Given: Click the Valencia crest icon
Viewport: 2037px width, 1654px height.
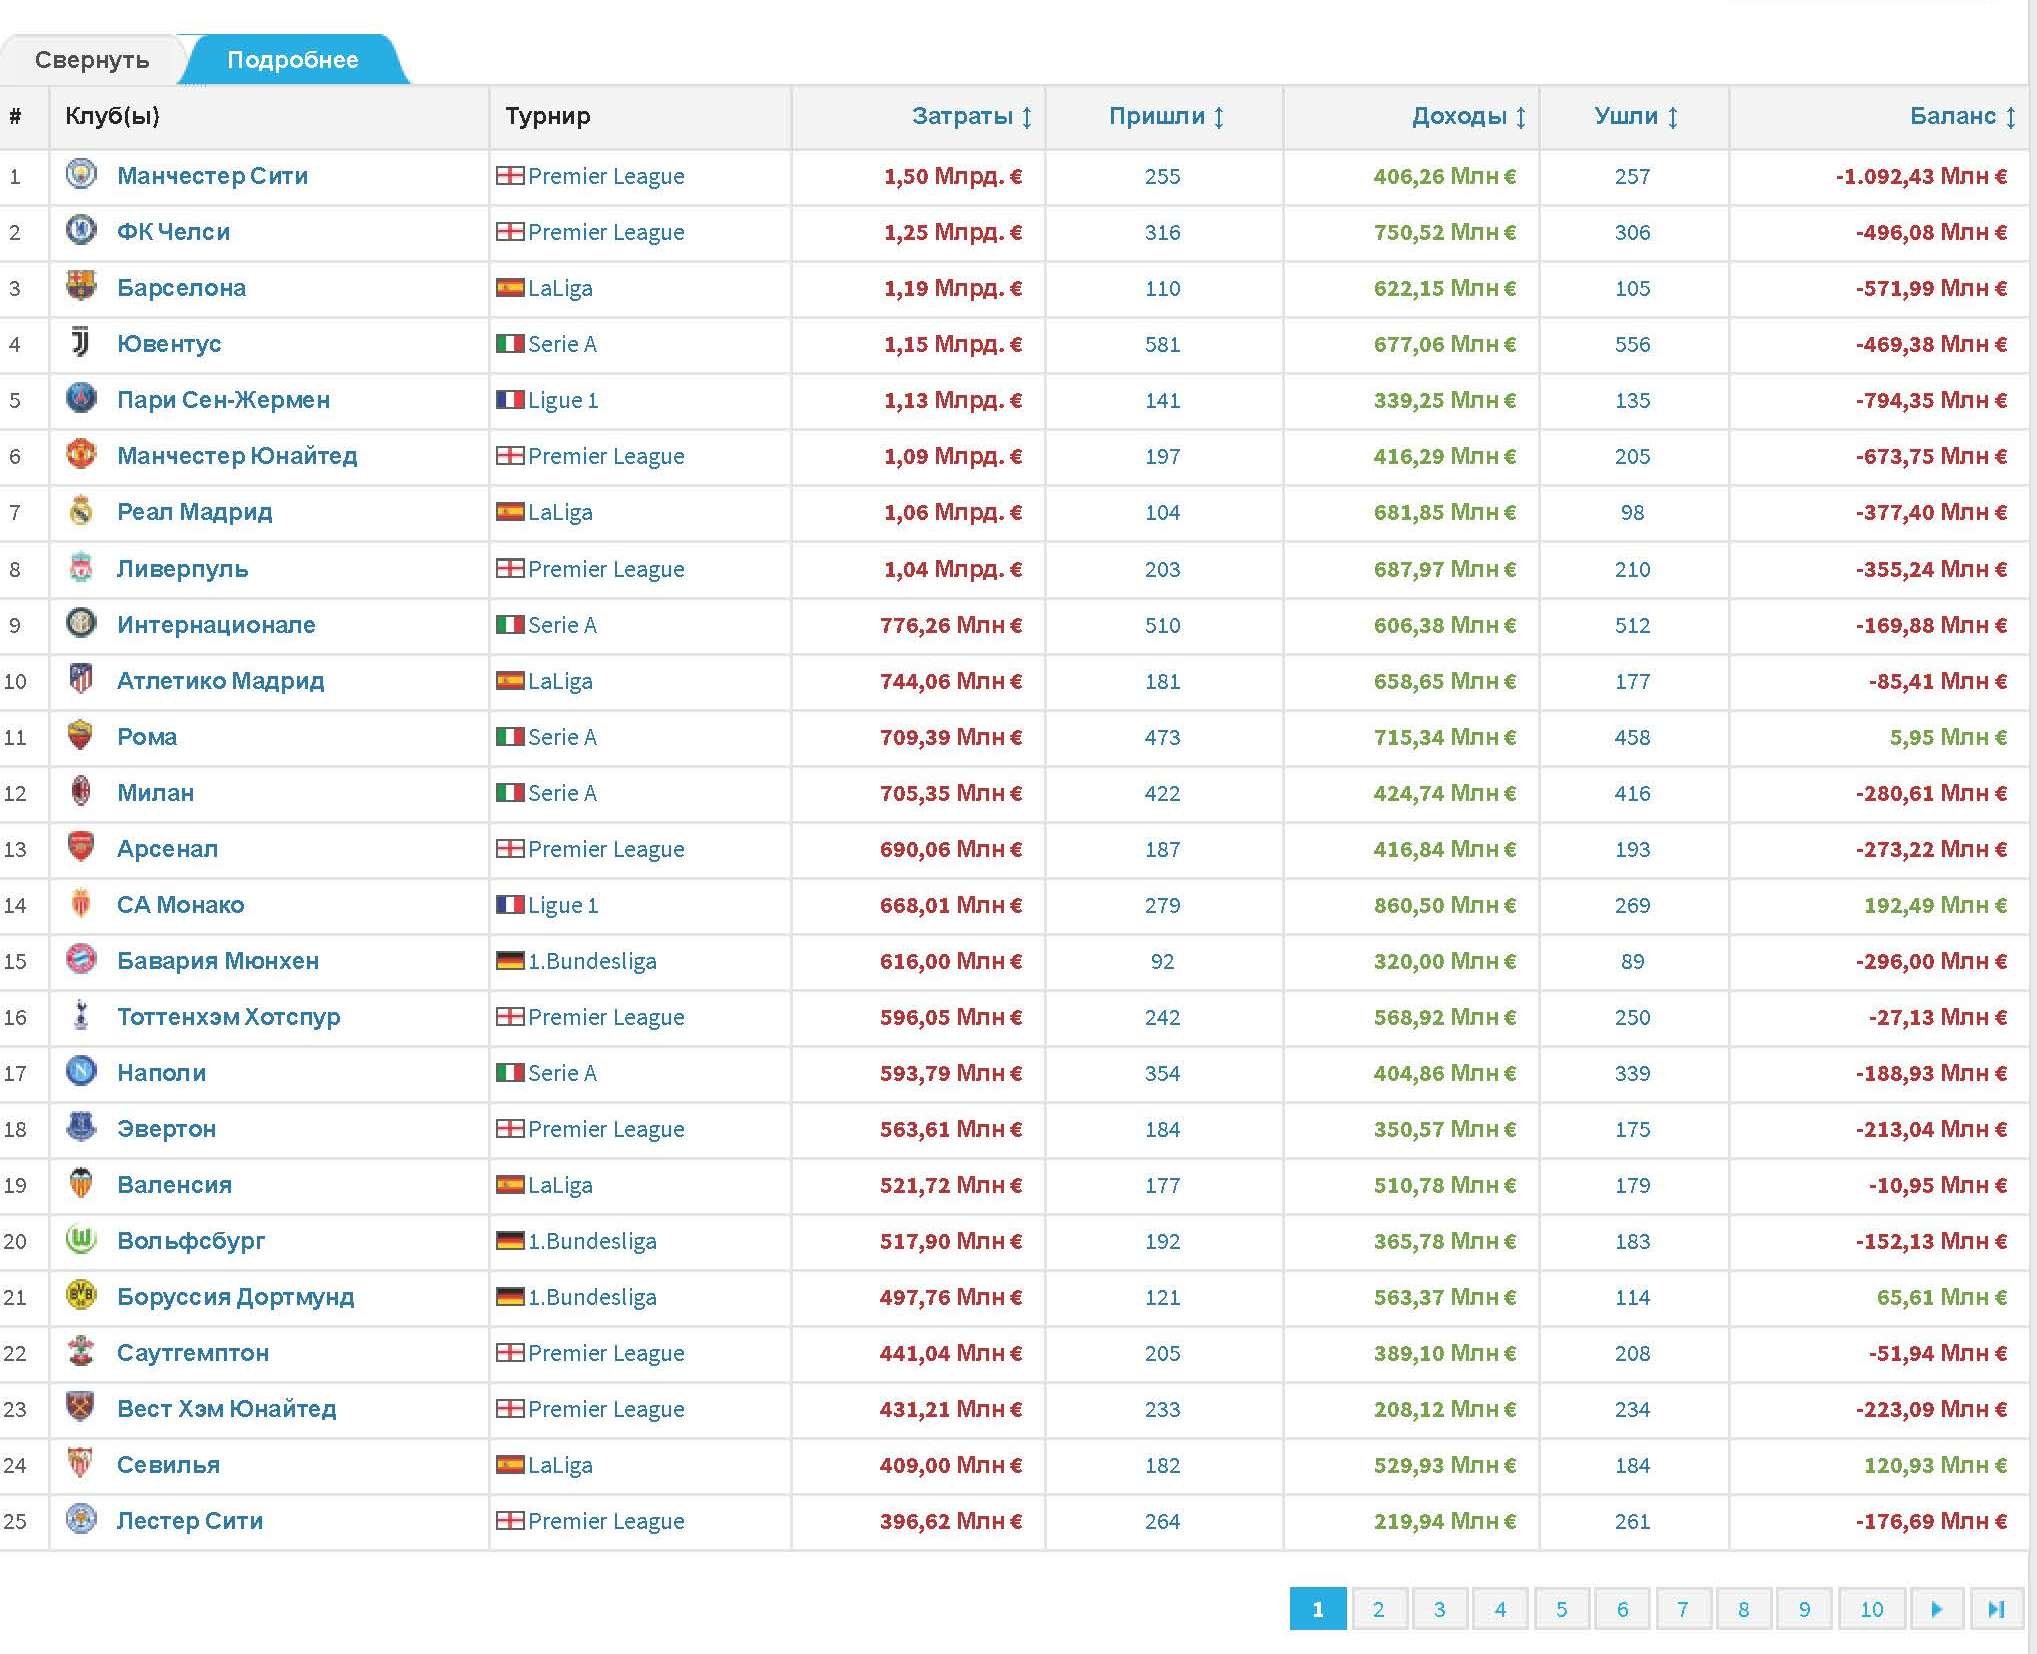Looking at the screenshot, I should tap(81, 1184).
